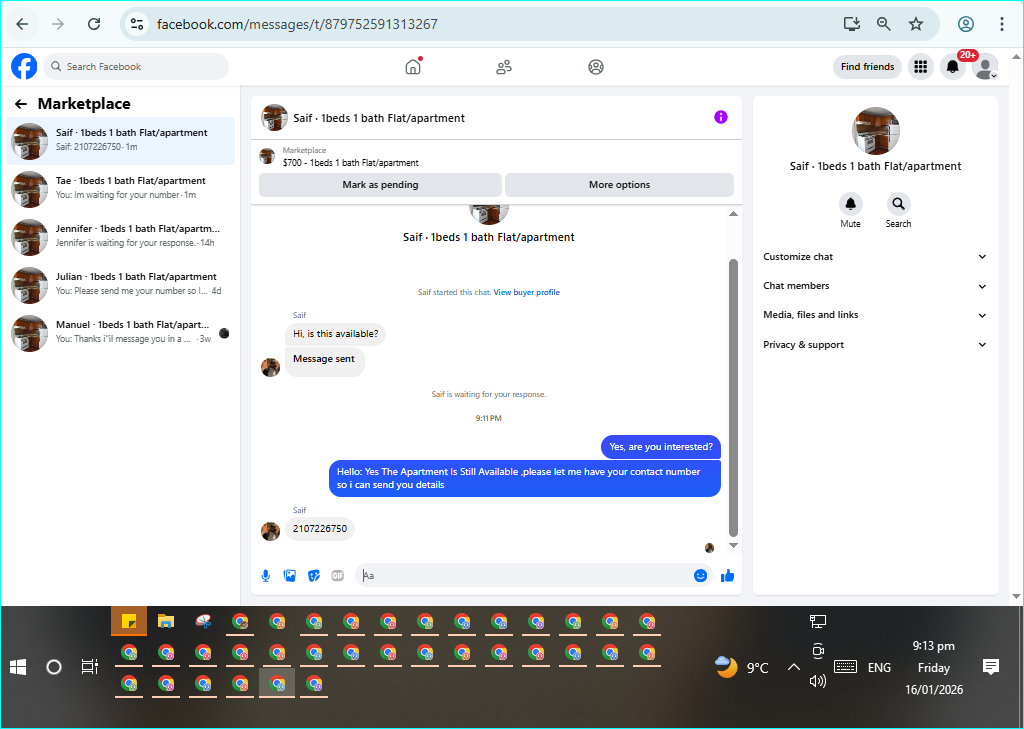Mute the conversation with the bell icon
This screenshot has height=729, width=1024.
pyautogui.click(x=850, y=204)
